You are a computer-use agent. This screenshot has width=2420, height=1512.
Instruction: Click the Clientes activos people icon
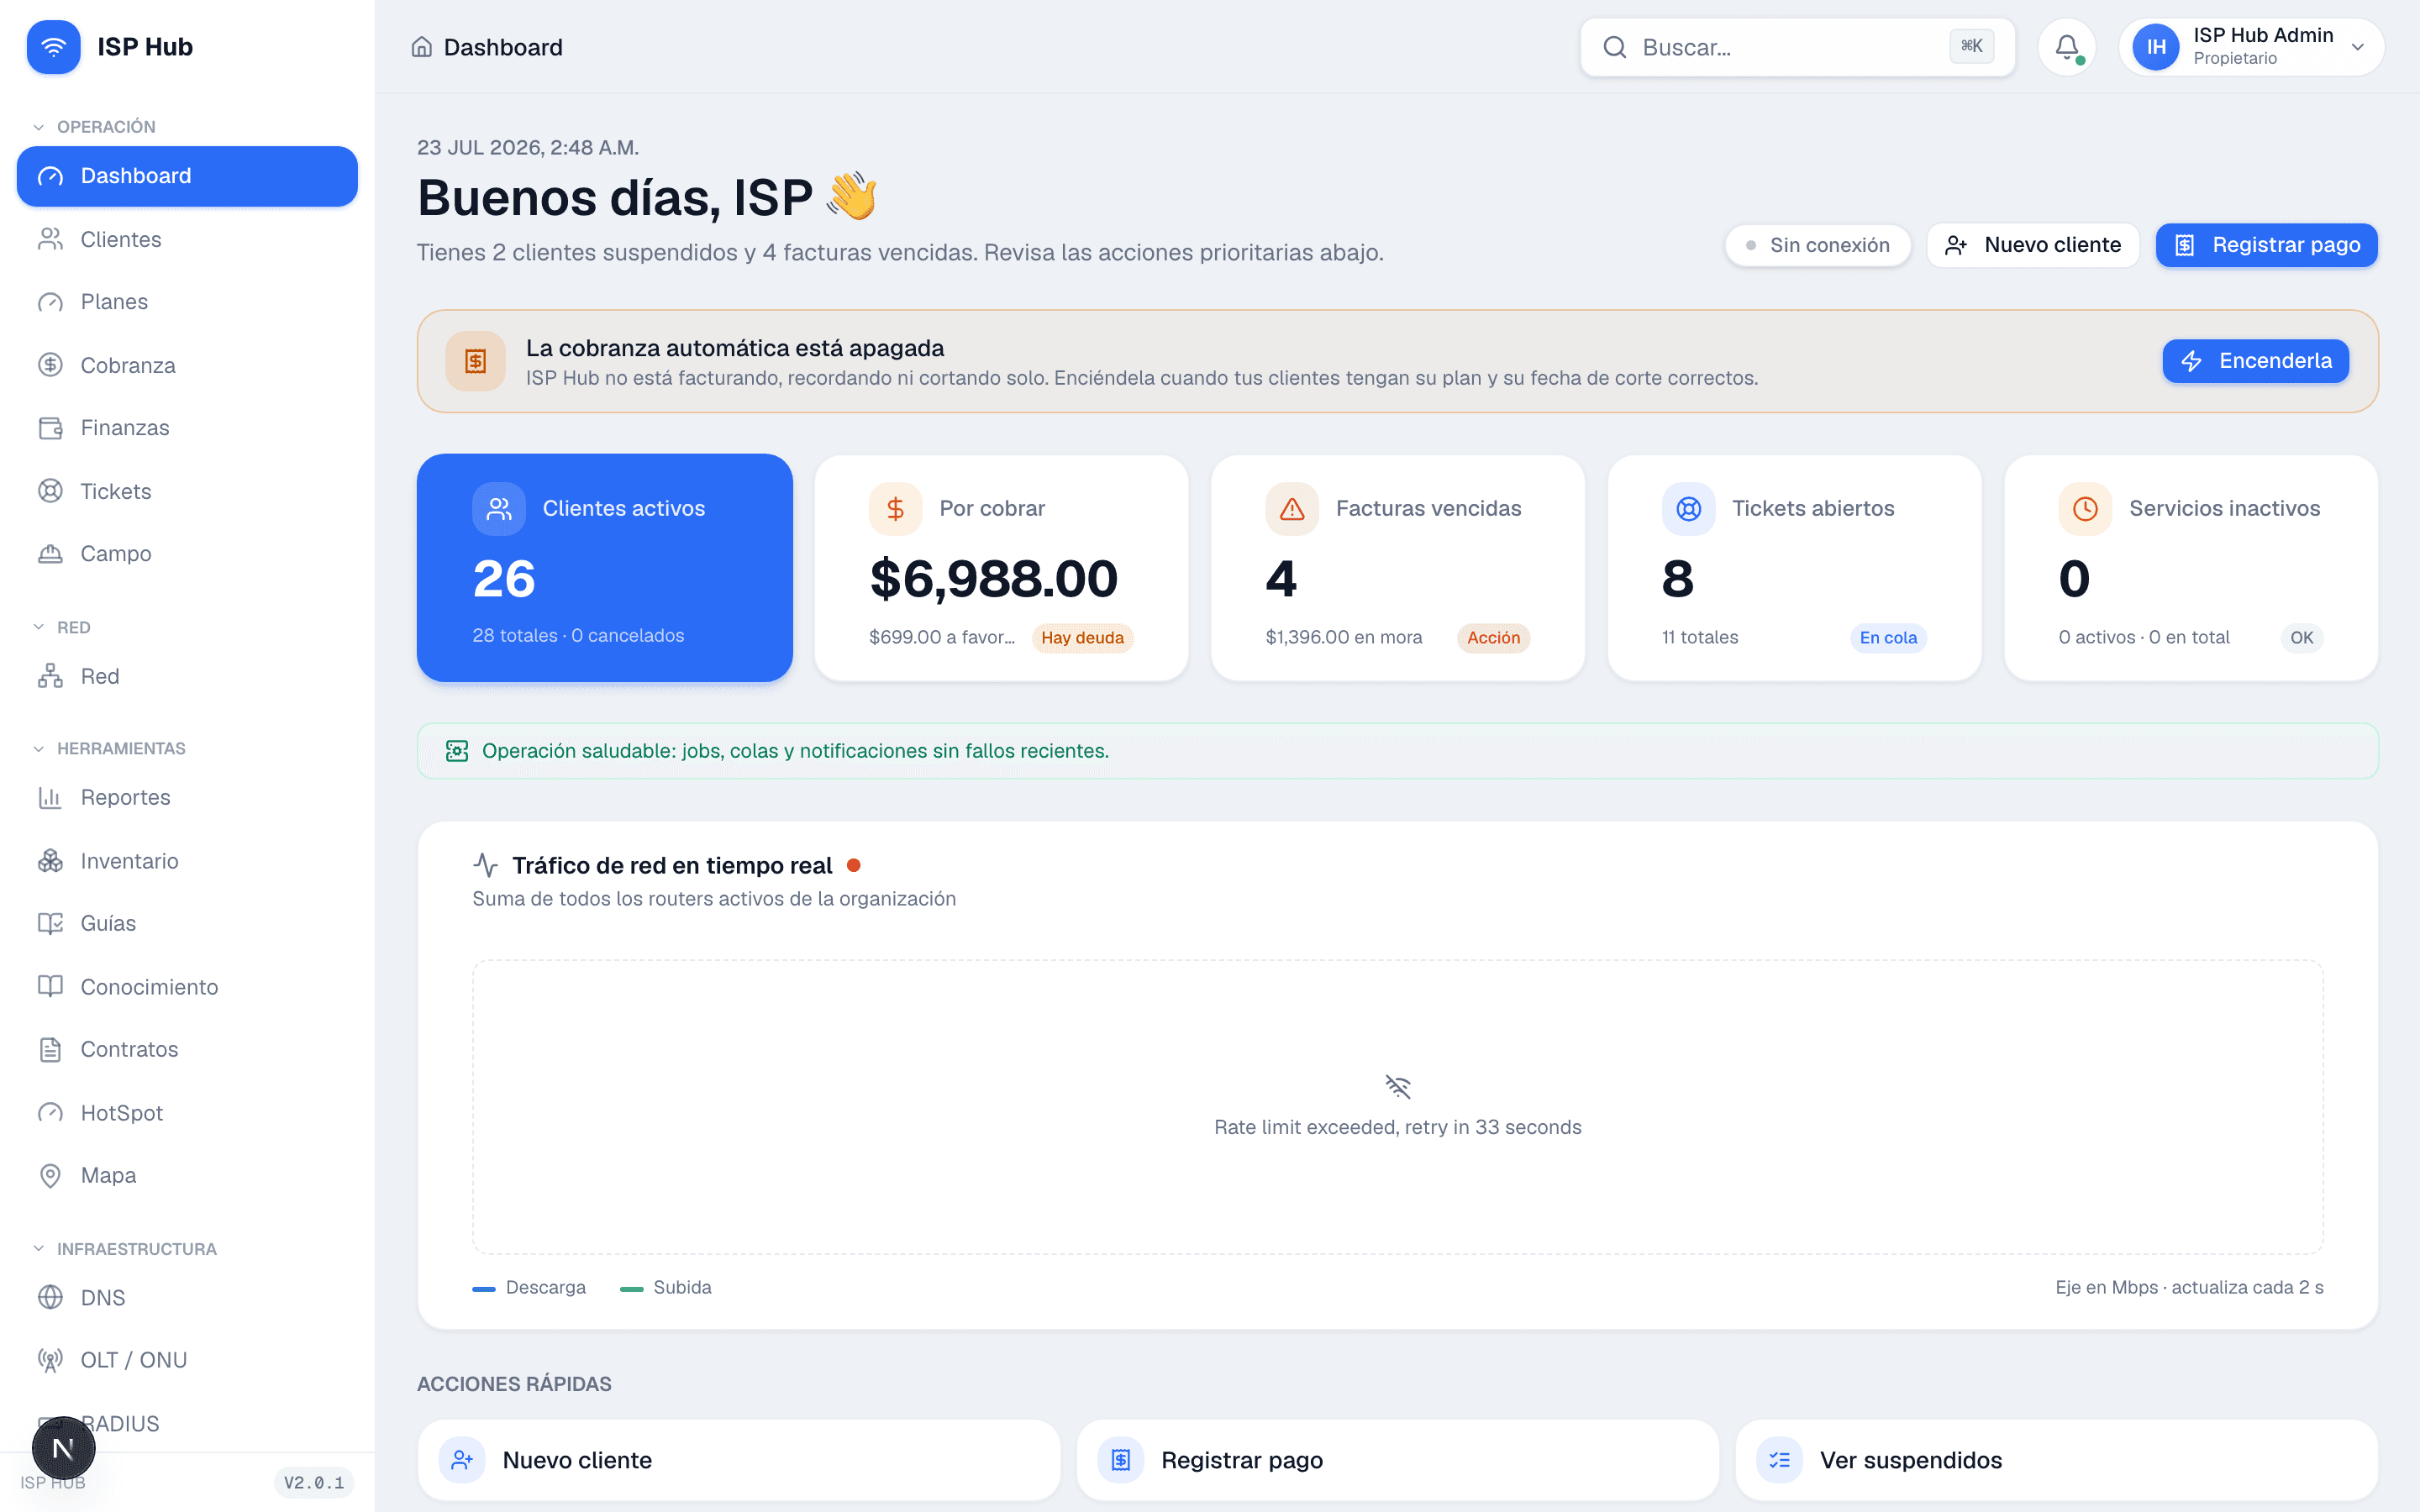(x=499, y=509)
